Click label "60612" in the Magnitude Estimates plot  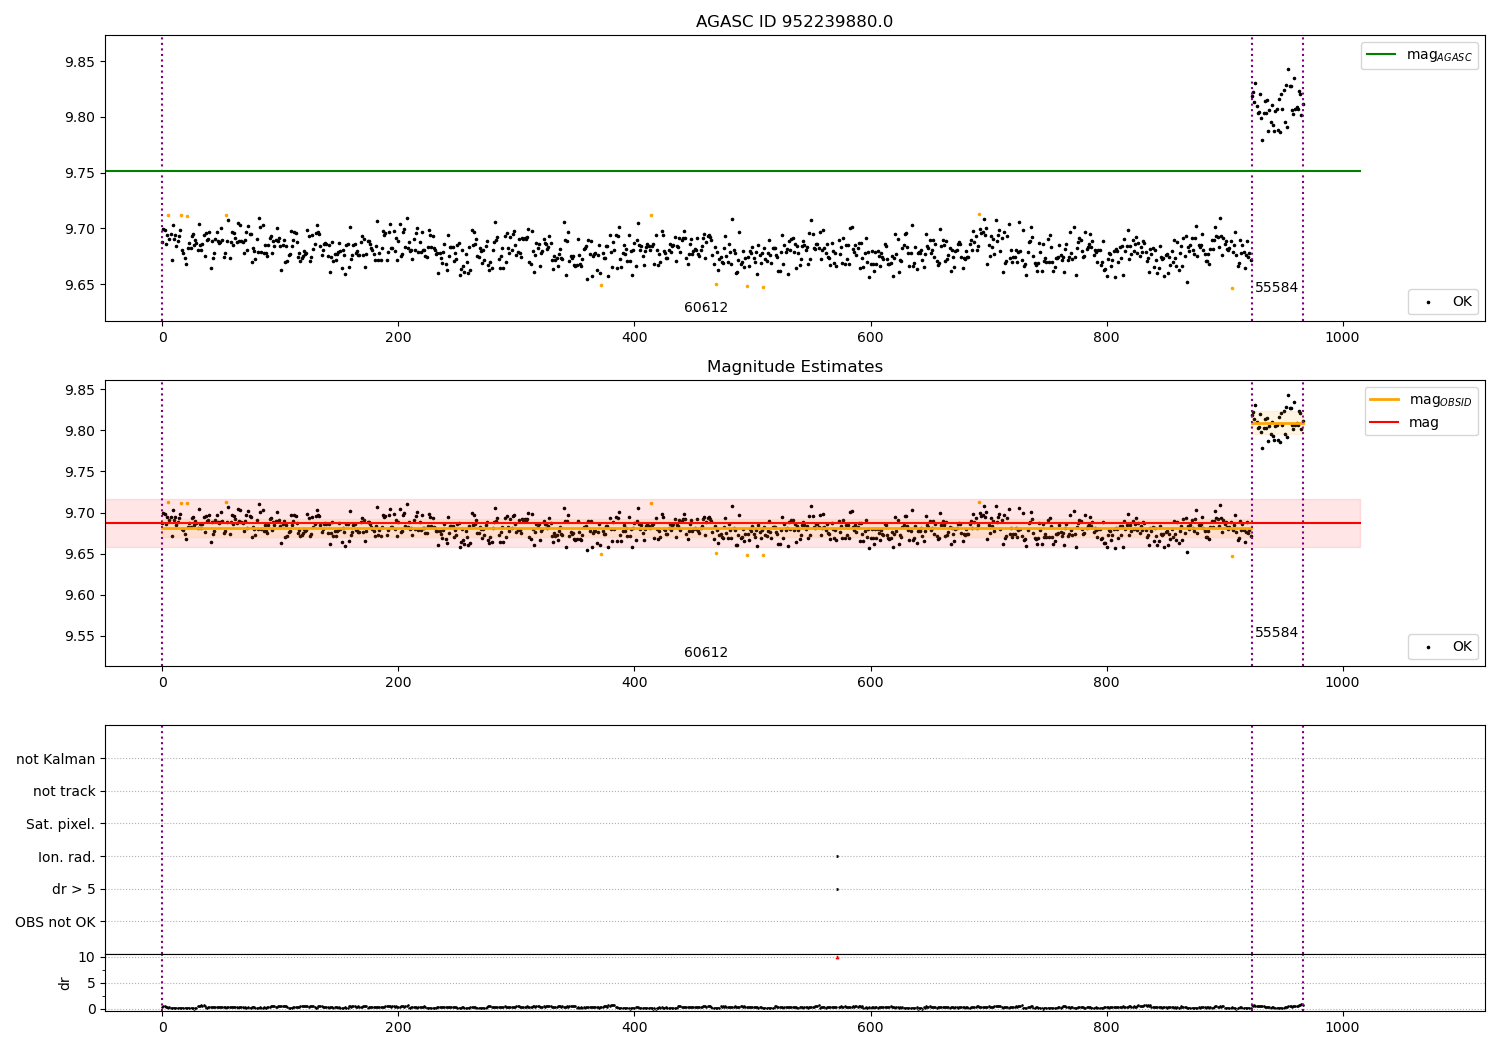tap(706, 653)
